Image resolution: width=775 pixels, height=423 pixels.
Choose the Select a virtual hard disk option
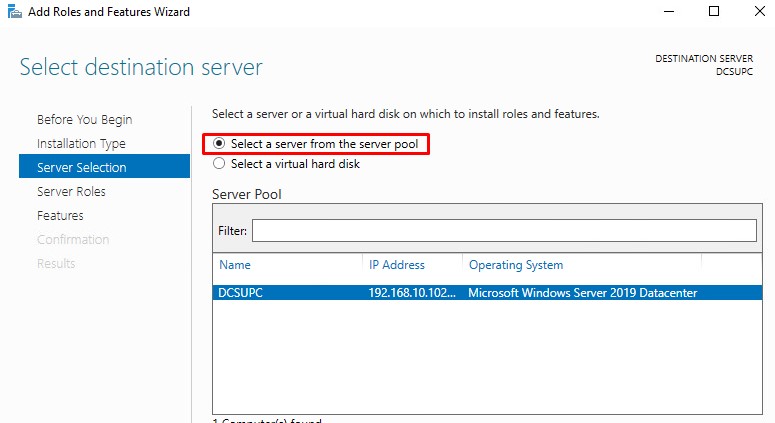[x=219, y=164]
